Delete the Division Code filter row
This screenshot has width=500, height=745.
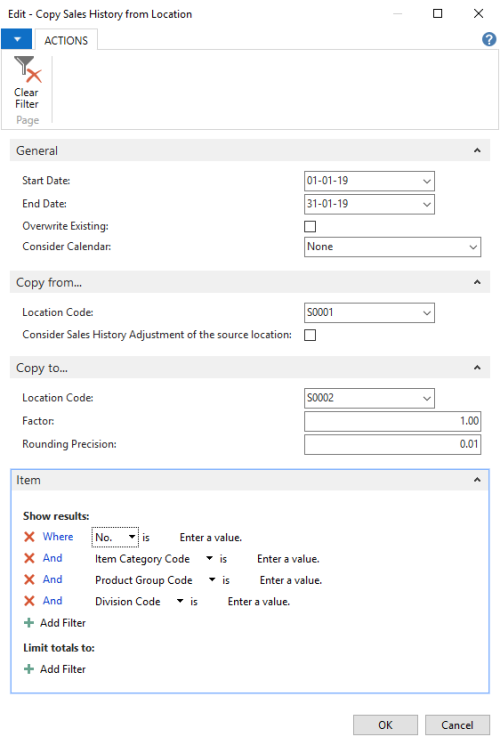(29, 601)
